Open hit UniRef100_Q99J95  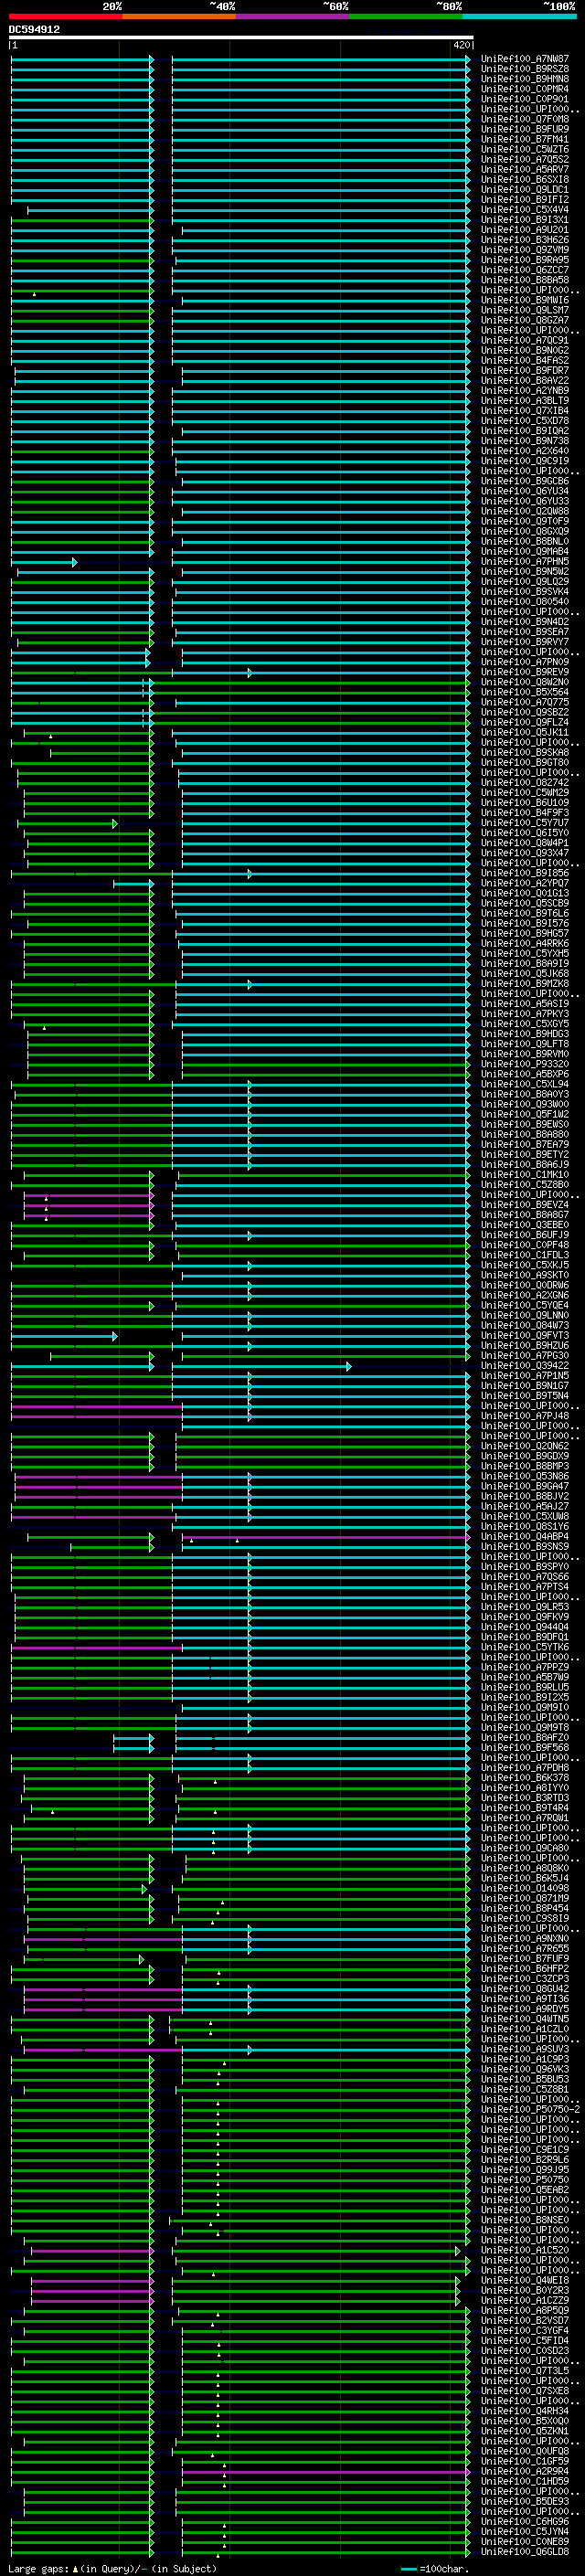point(524,2170)
